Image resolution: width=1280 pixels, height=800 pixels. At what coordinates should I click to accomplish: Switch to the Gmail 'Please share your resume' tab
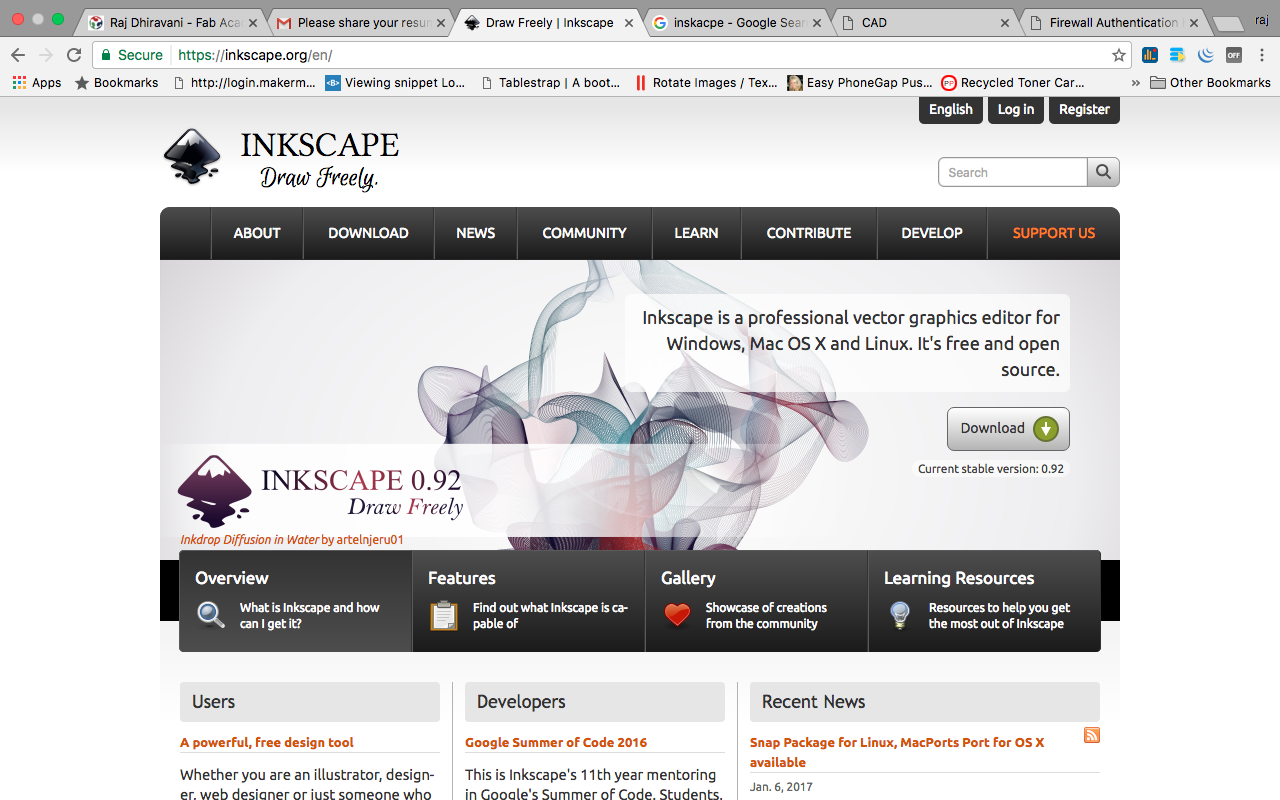coord(362,22)
